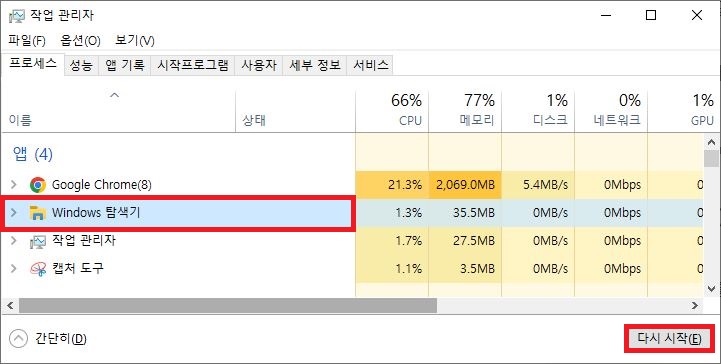
Task: Click the 캡처 도구 scissors icon
Action: [x=38, y=268]
